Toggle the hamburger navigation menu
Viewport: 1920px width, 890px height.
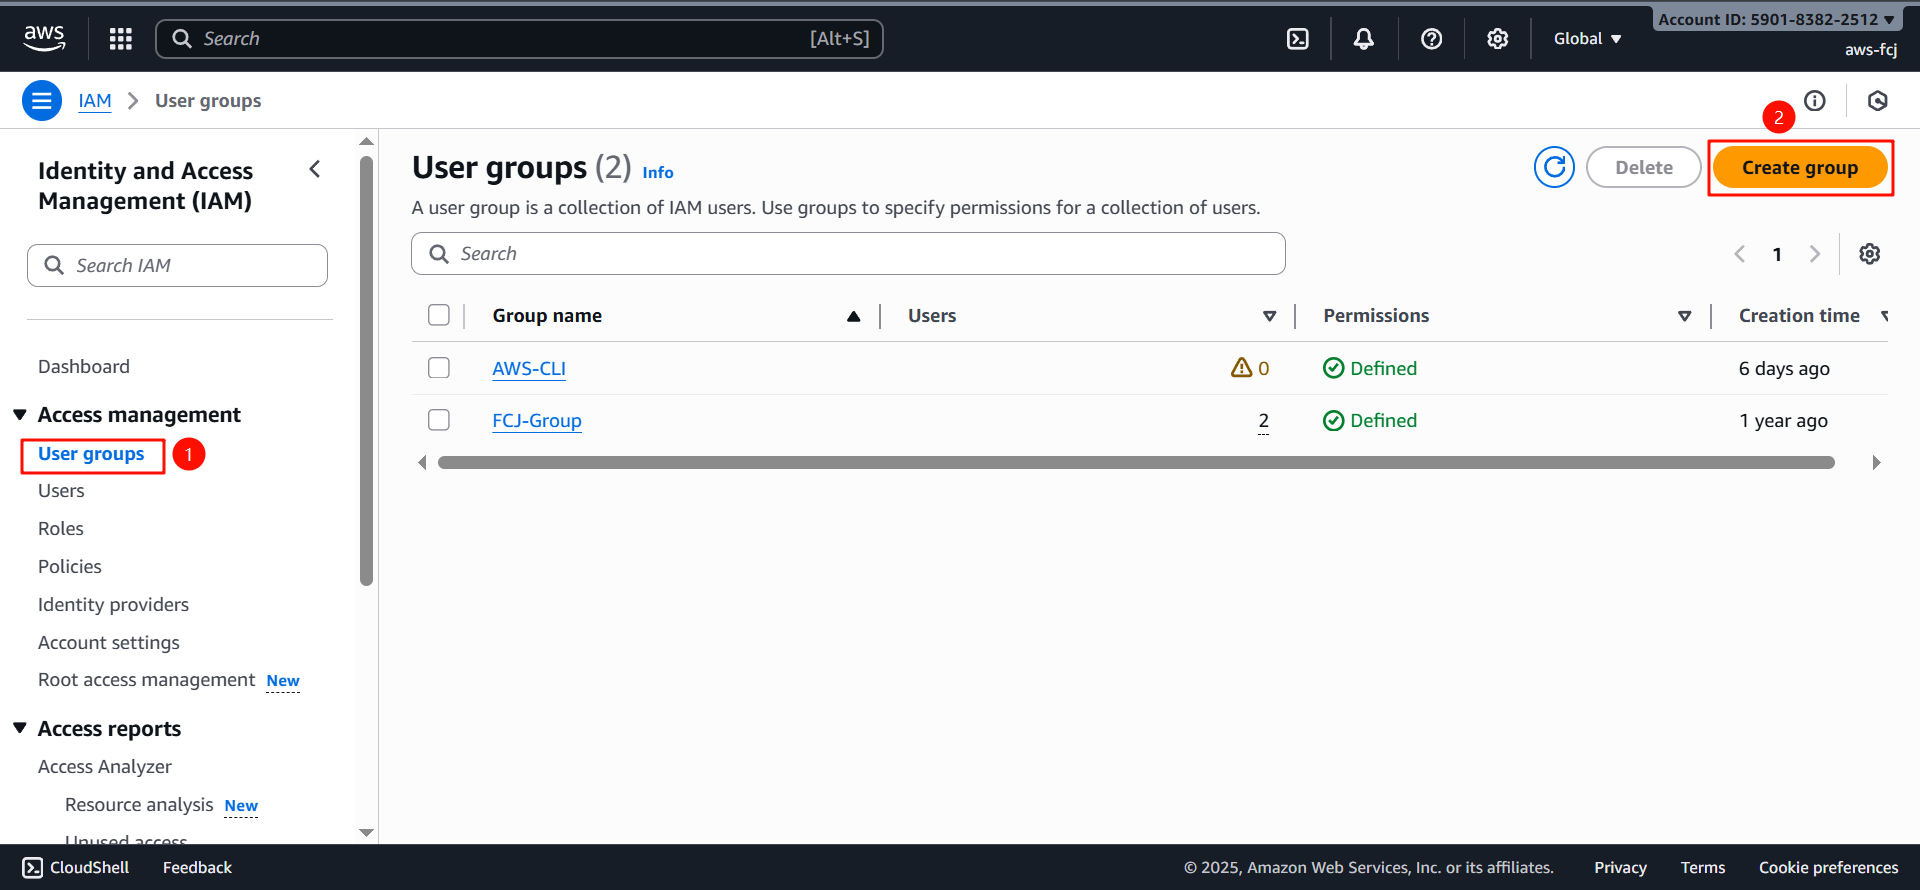pyautogui.click(x=42, y=100)
